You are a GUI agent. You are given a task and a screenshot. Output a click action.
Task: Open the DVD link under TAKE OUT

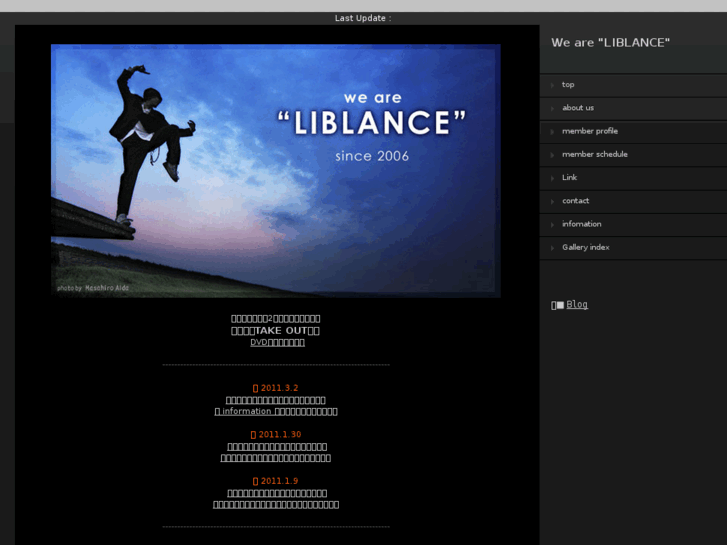click(x=277, y=342)
